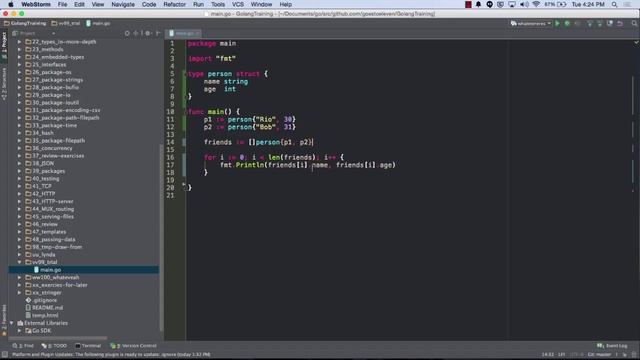Open the run configuration dropdown in toolbar

point(530,24)
